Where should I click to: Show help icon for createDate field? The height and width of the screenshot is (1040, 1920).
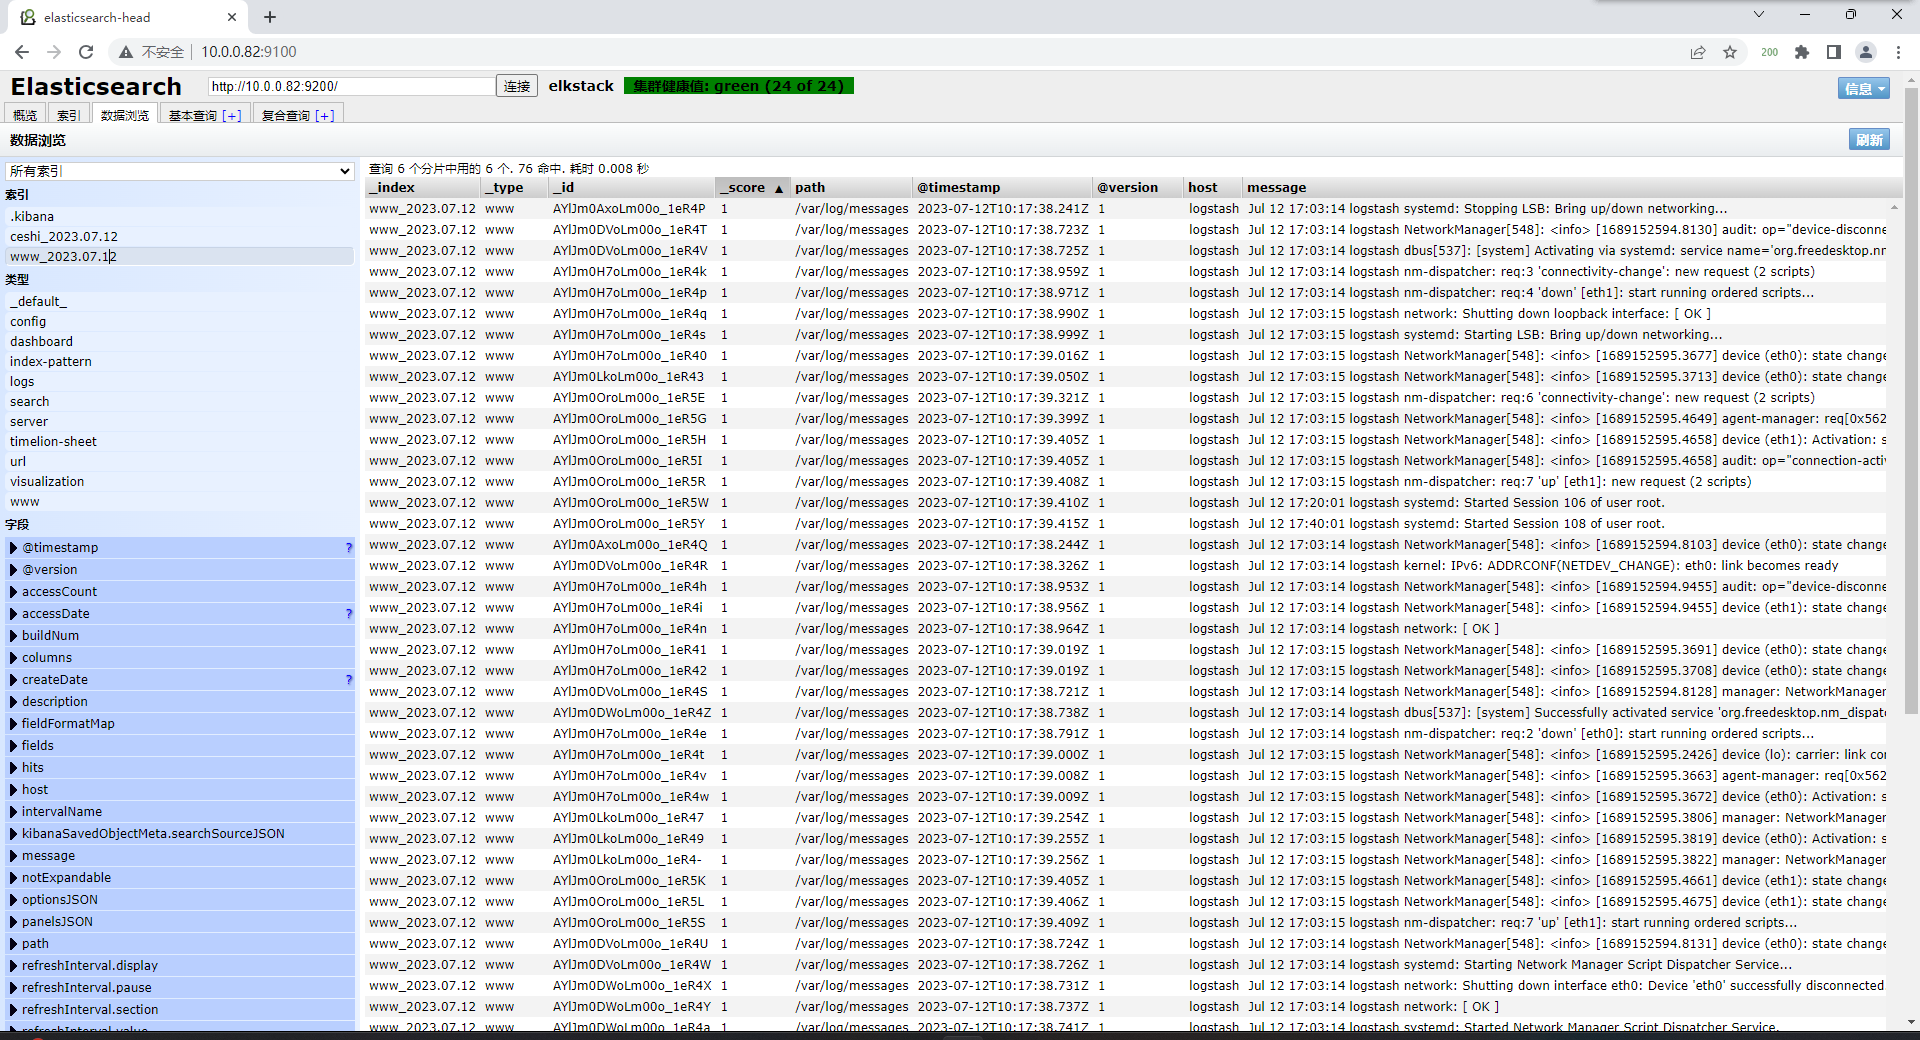(x=348, y=679)
